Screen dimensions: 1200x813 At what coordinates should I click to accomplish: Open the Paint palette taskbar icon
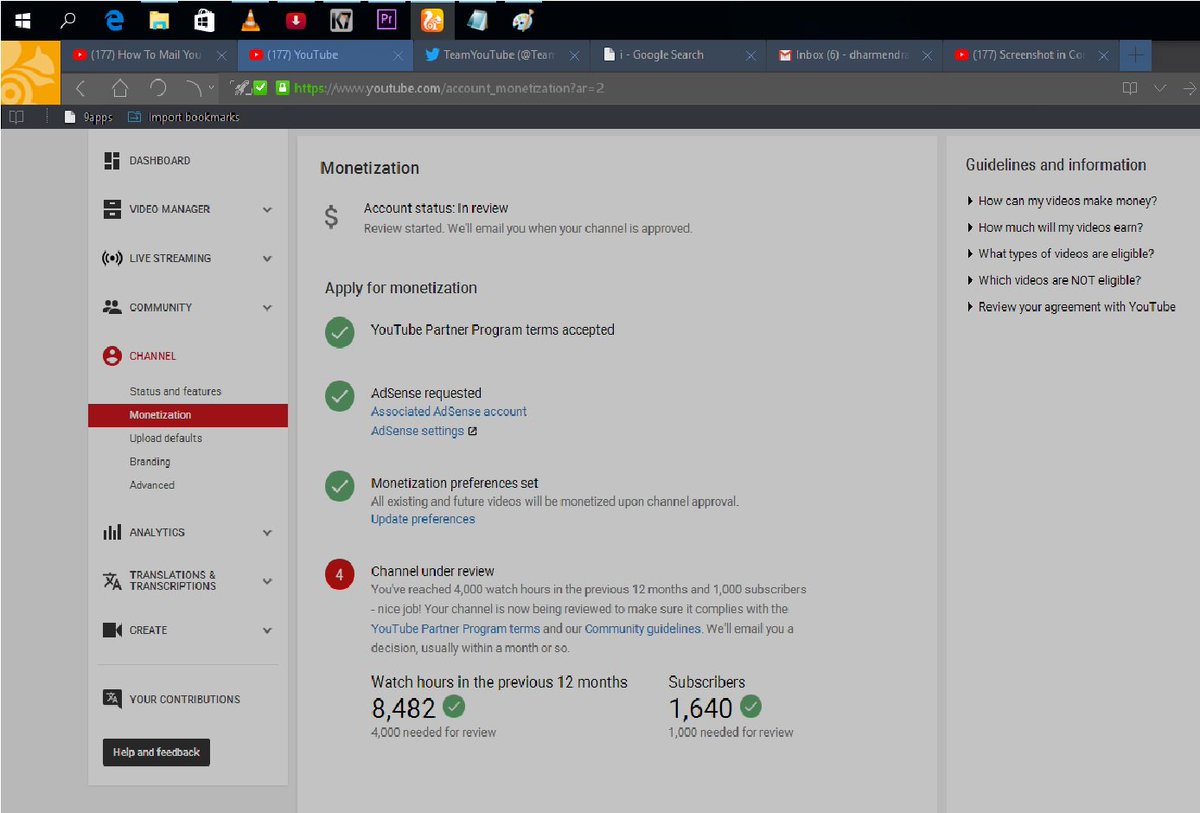[522, 20]
